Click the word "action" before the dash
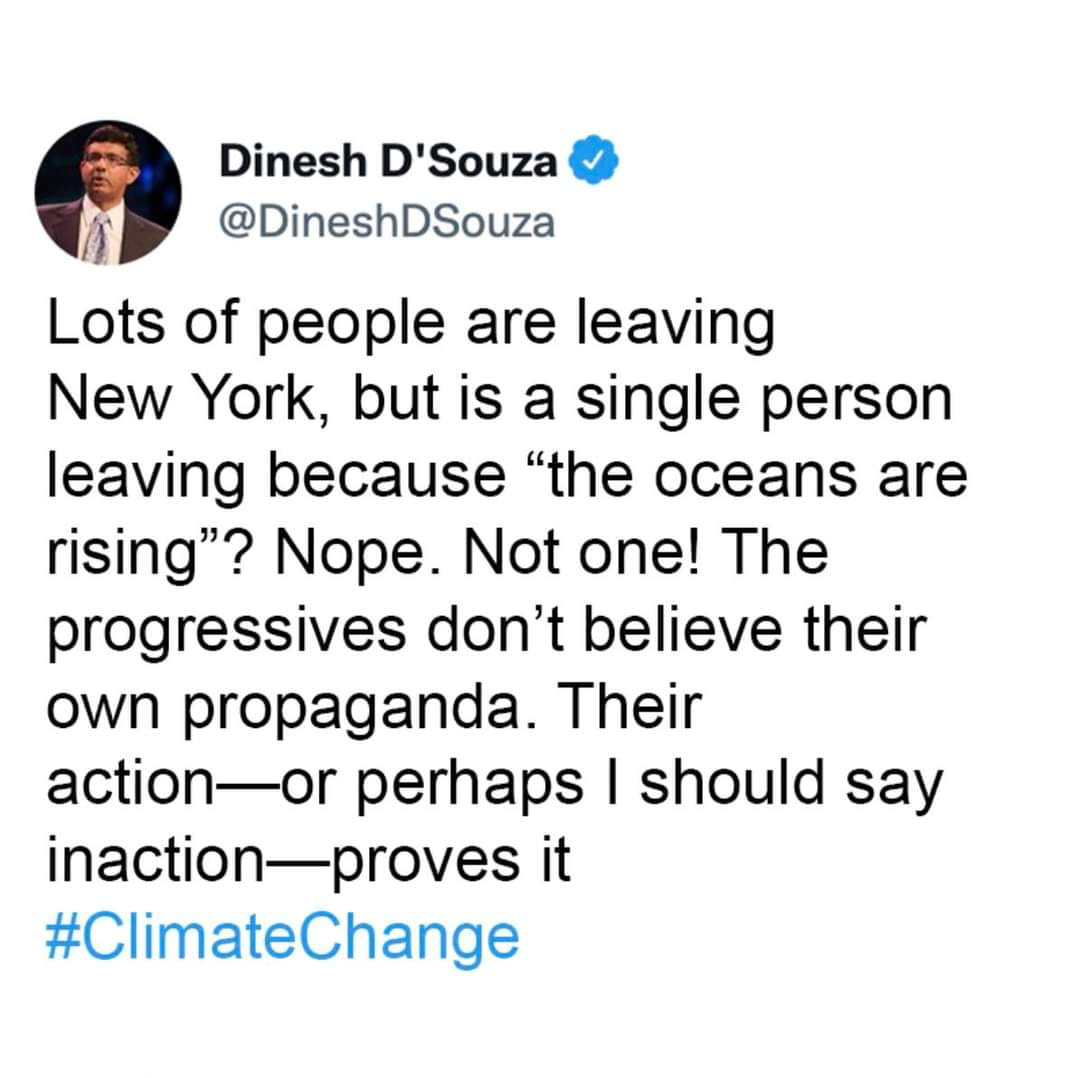Screen dimensions: 1080x1078 (130, 784)
